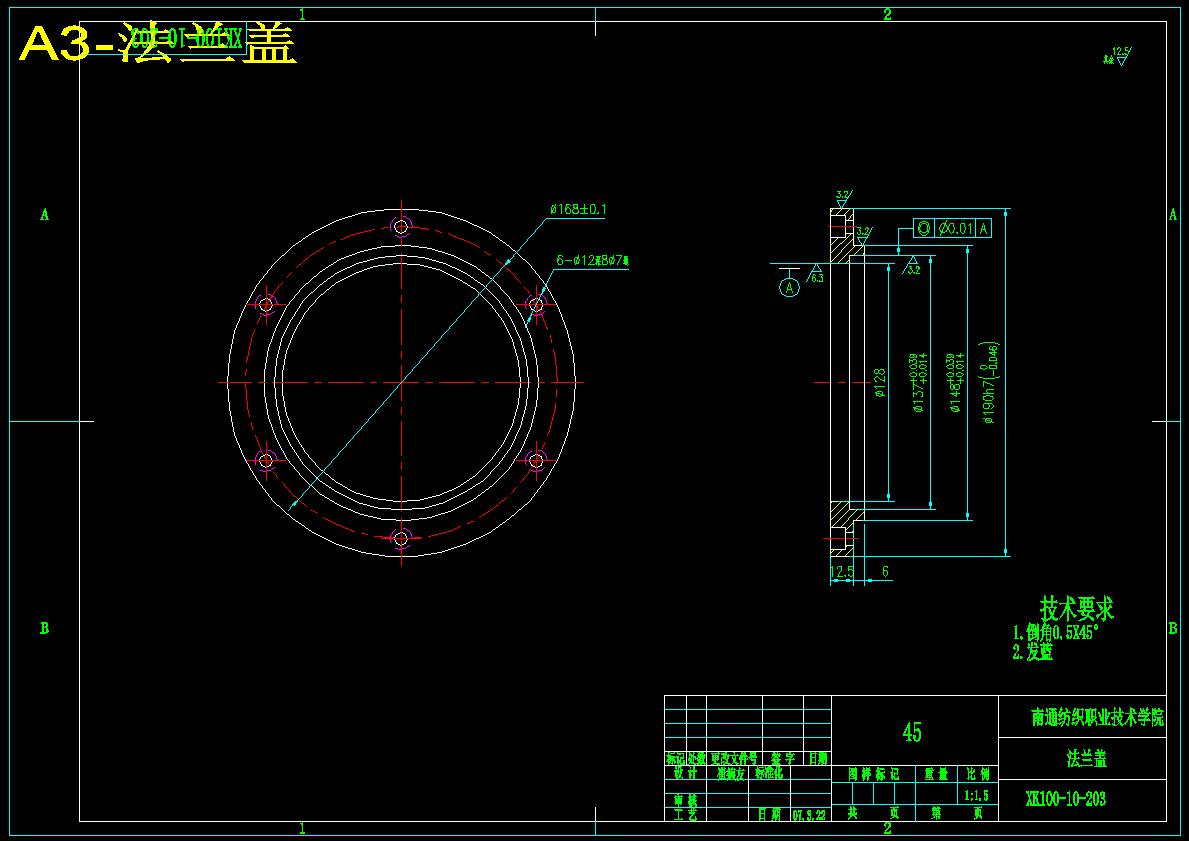
Task: Select the ø168±0.1 bolt circle dimension text
Action: click(x=578, y=209)
